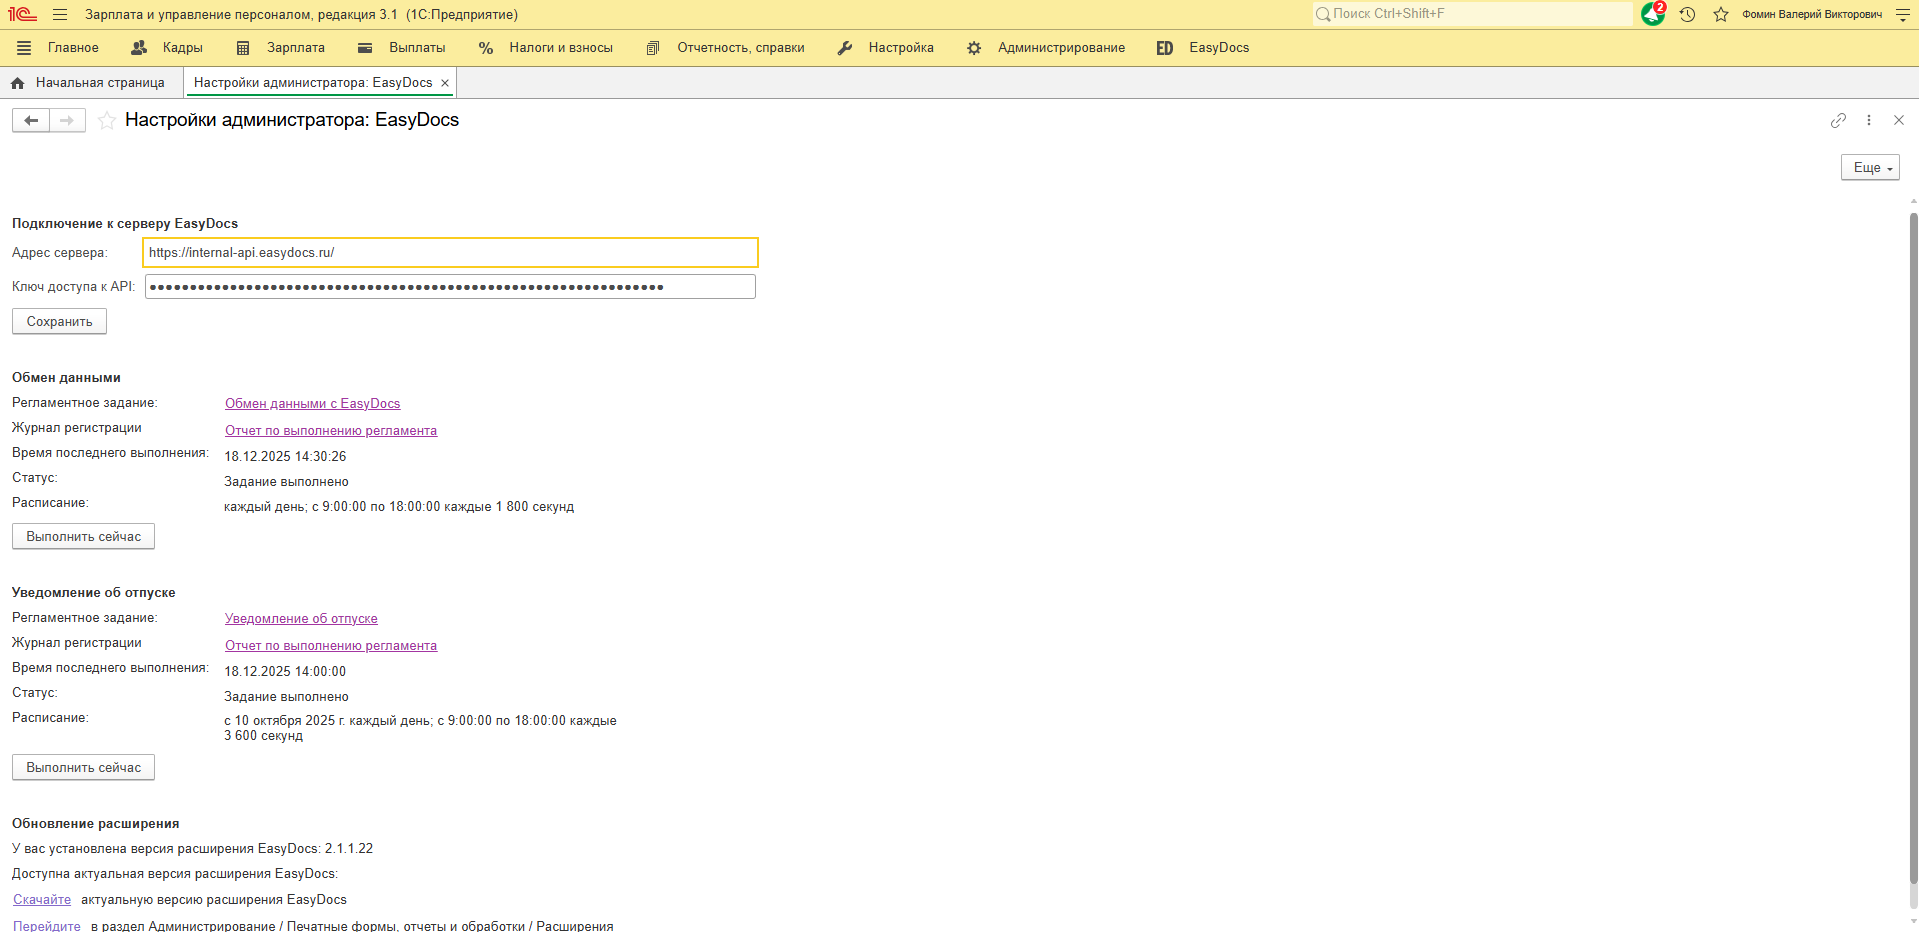
Task: Expand the user settings menu at top right
Action: tap(1902, 15)
